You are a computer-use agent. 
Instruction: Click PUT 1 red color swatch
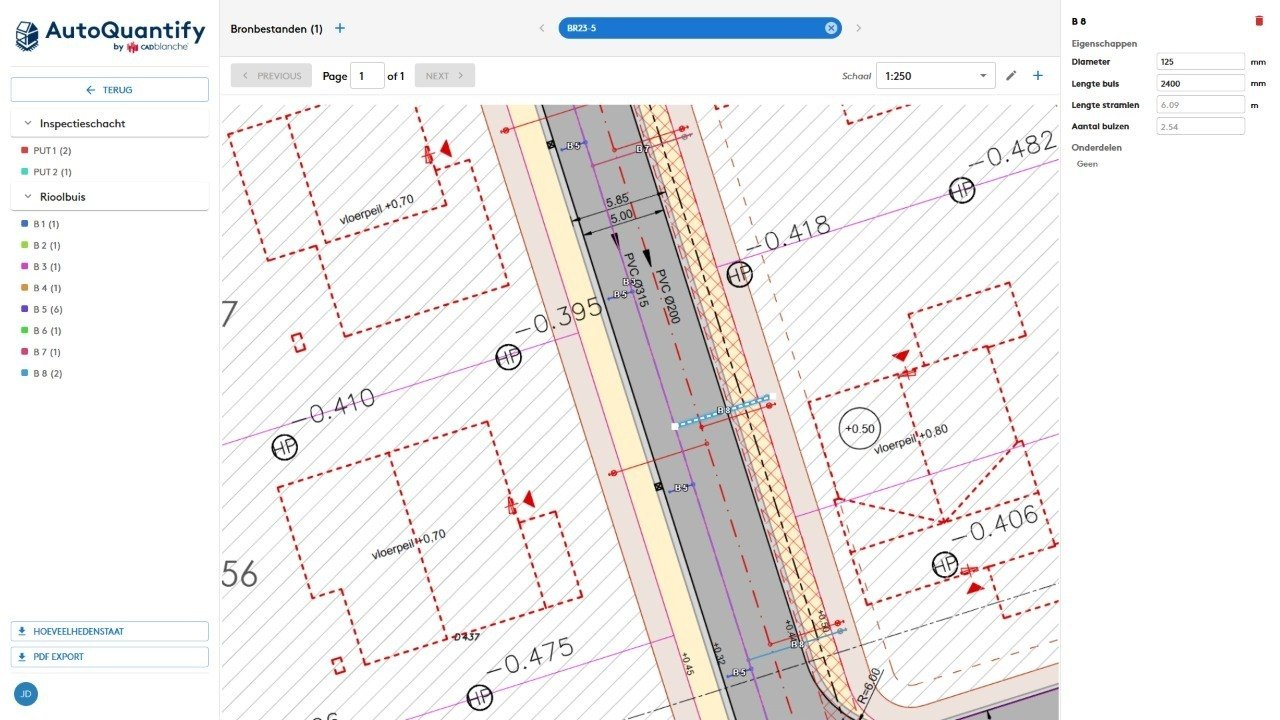point(24,151)
